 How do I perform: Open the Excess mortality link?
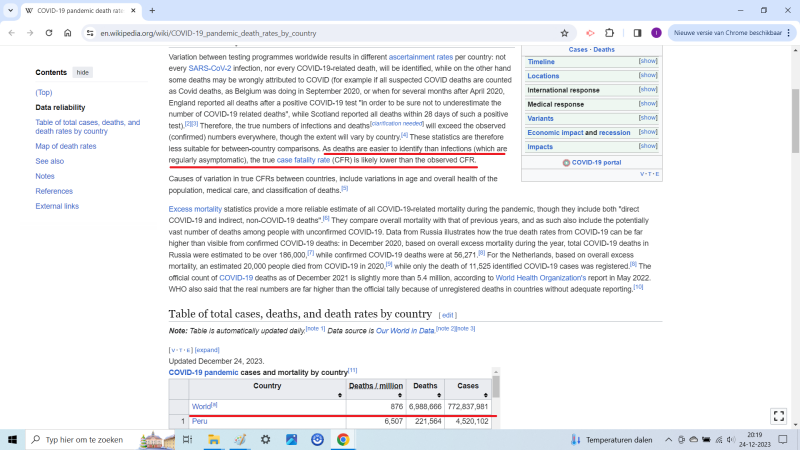coord(194,209)
